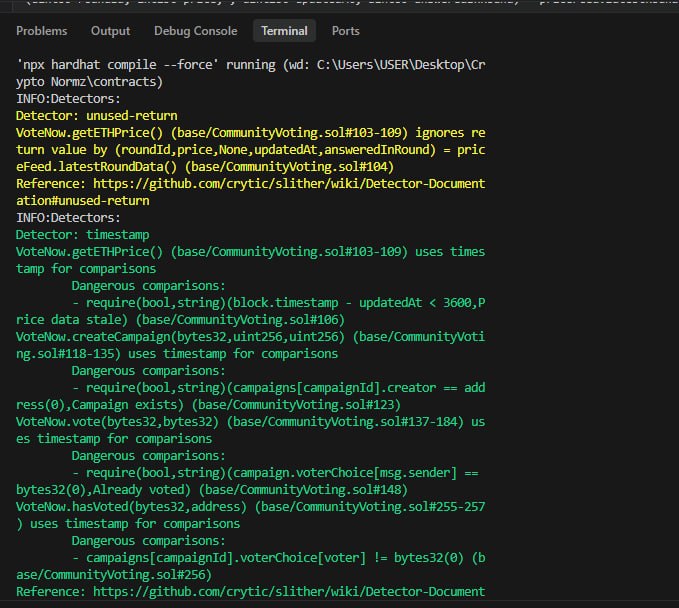Click ') uses timestamp for comparisons' line
679x608 pixels.
(x=128, y=524)
